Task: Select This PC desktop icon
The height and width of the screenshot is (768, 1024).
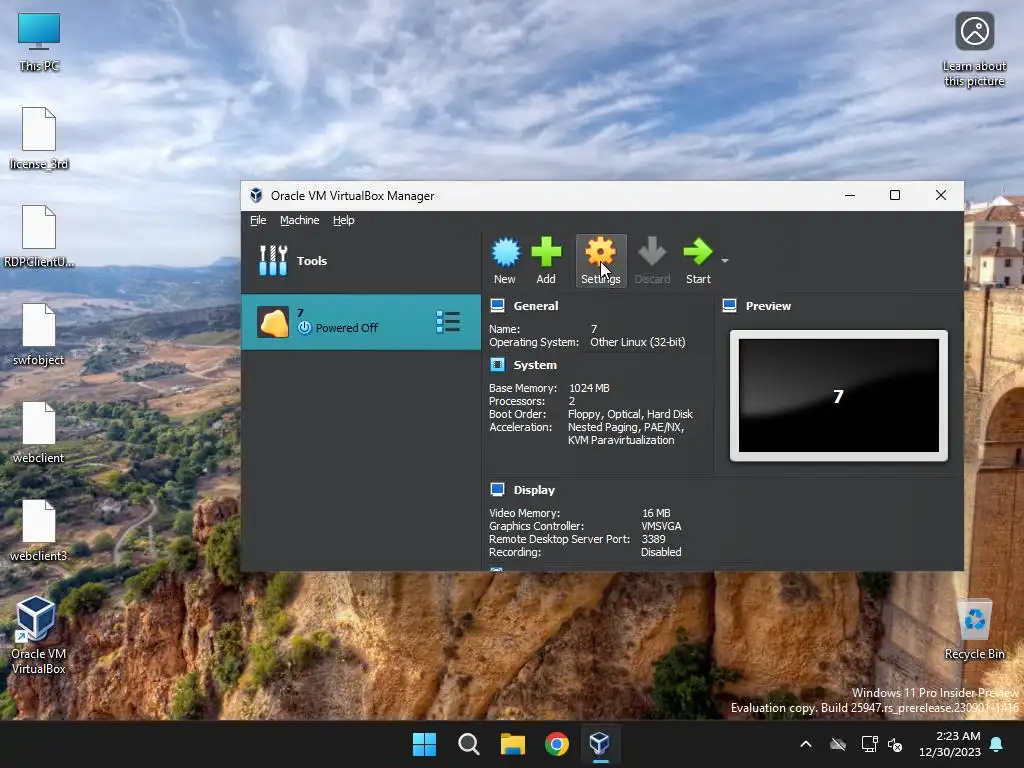Action: pyautogui.click(x=39, y=42)
